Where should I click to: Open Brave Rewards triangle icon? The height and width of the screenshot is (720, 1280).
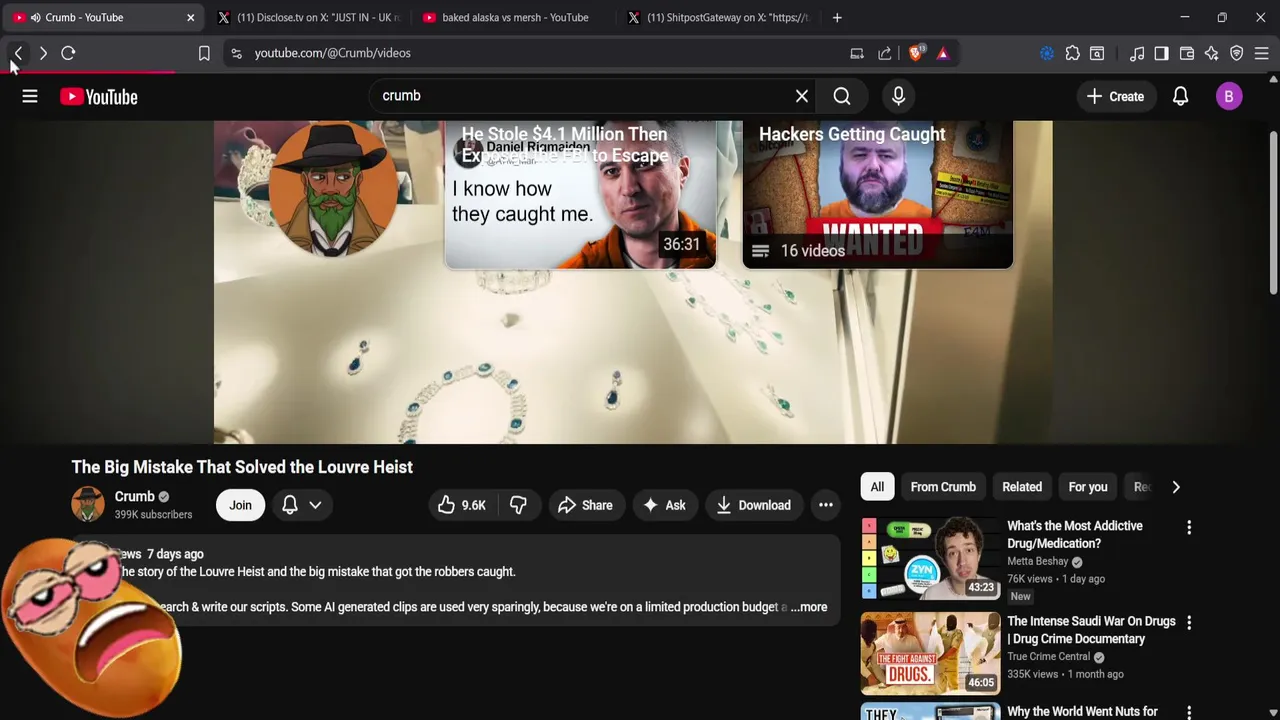[x=943, y=53]
